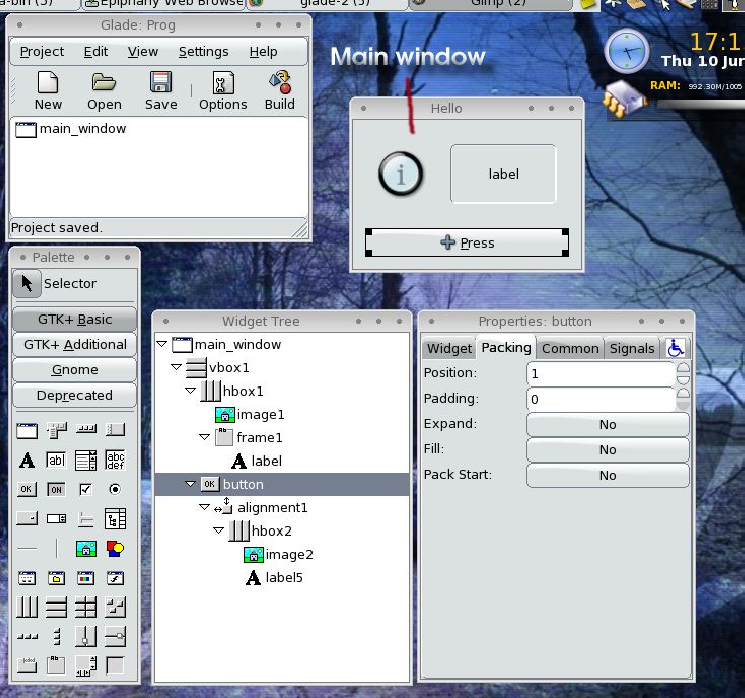Select the Notebook widget in the palette
The width and height of the screenshot is (745, 698).
[27, 665]
